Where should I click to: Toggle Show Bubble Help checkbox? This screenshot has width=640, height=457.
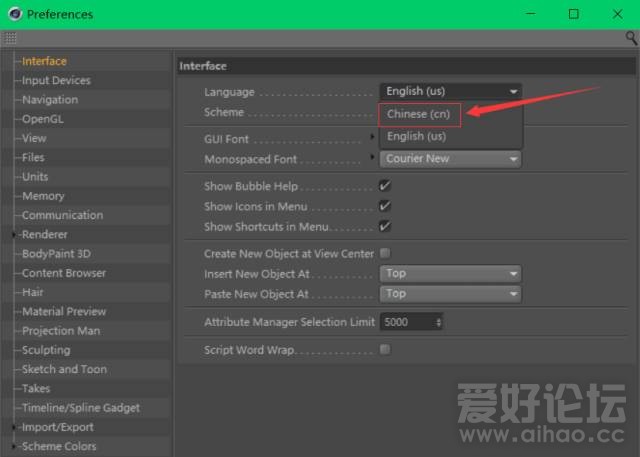(385, 187)
